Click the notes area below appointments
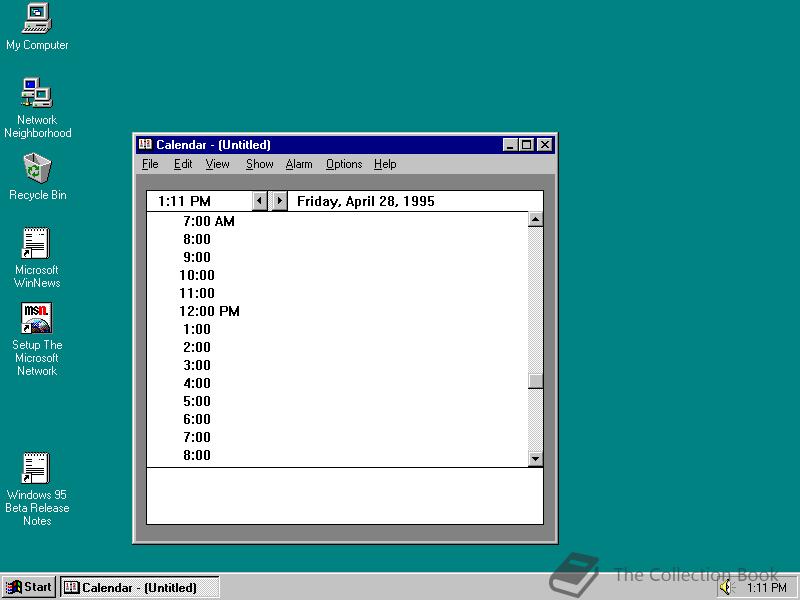Screen dimensions: 800x600 click(x=345, y=495)
